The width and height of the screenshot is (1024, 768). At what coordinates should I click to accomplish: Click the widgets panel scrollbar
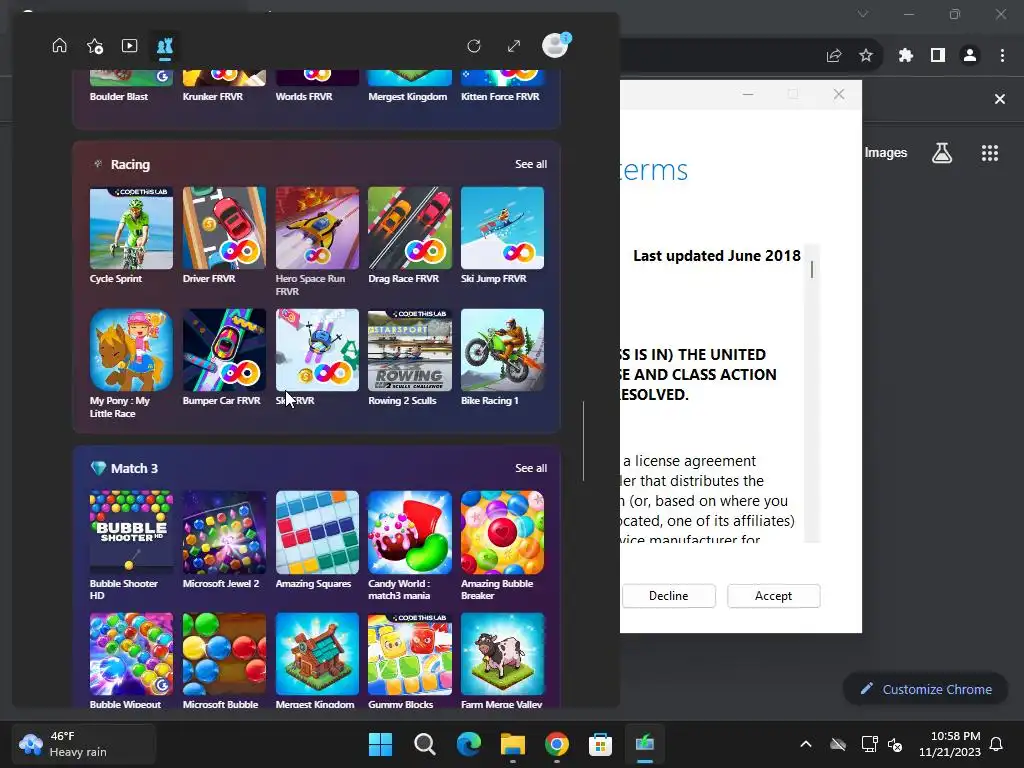(583, 441)
